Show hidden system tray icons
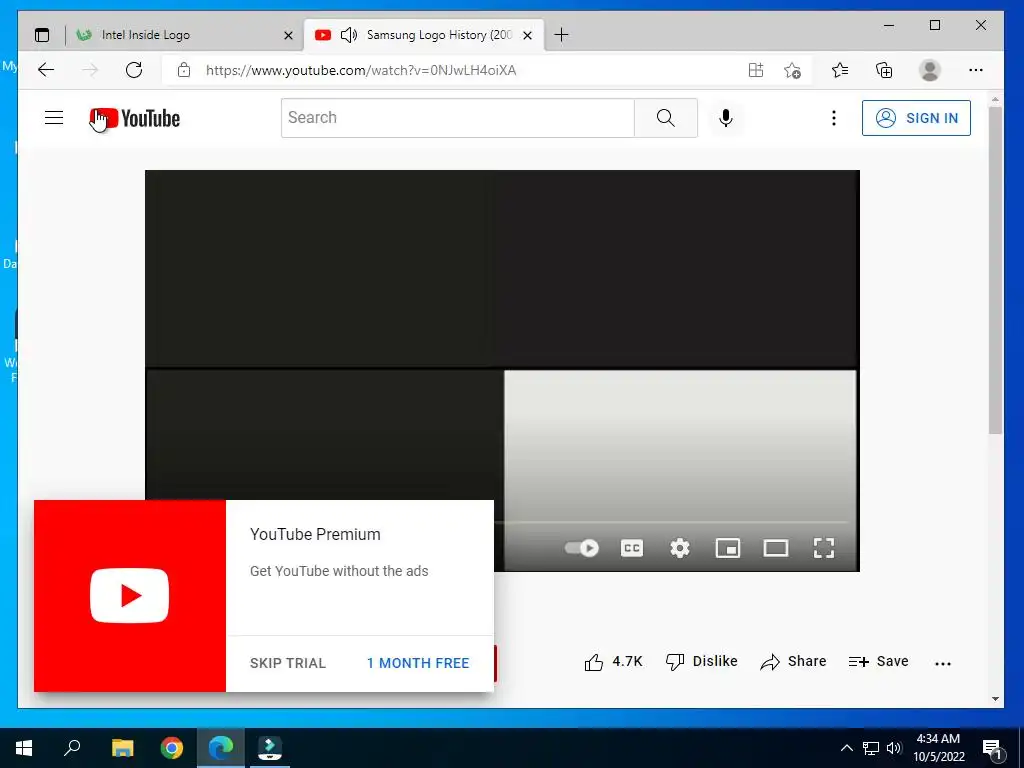This screenshot has height=768, width=1024. point(846,748)
